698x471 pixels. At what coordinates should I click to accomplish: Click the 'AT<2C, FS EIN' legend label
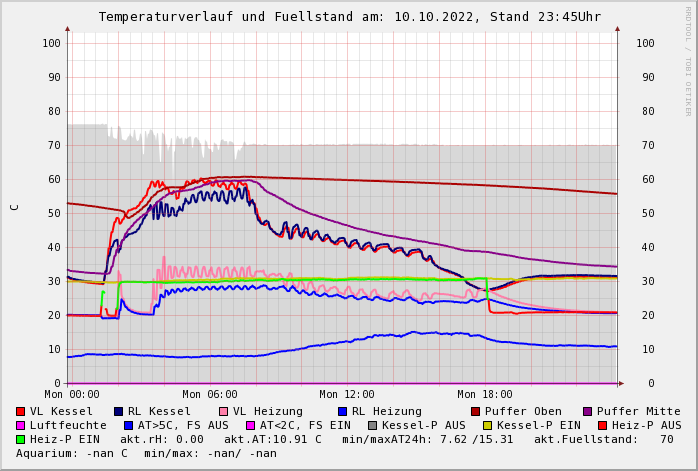305,426
